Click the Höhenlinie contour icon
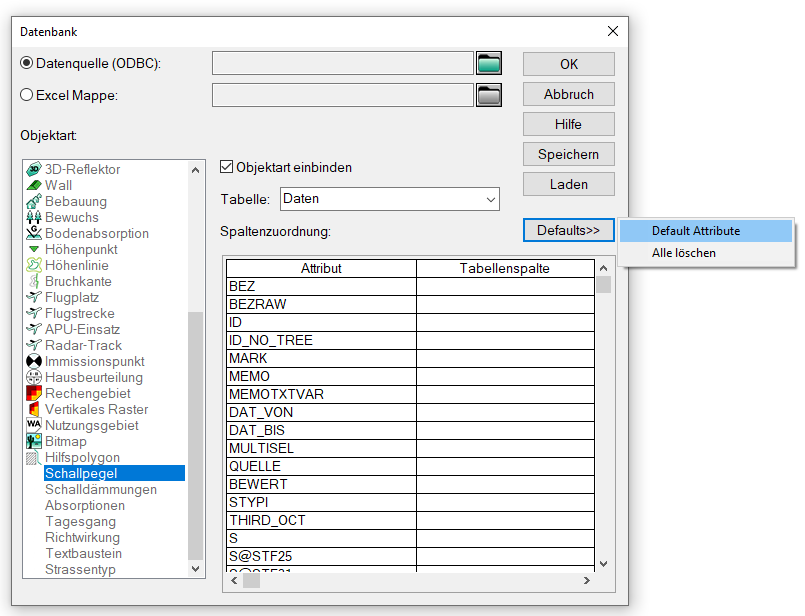805x616 pixels. [34, 265]
